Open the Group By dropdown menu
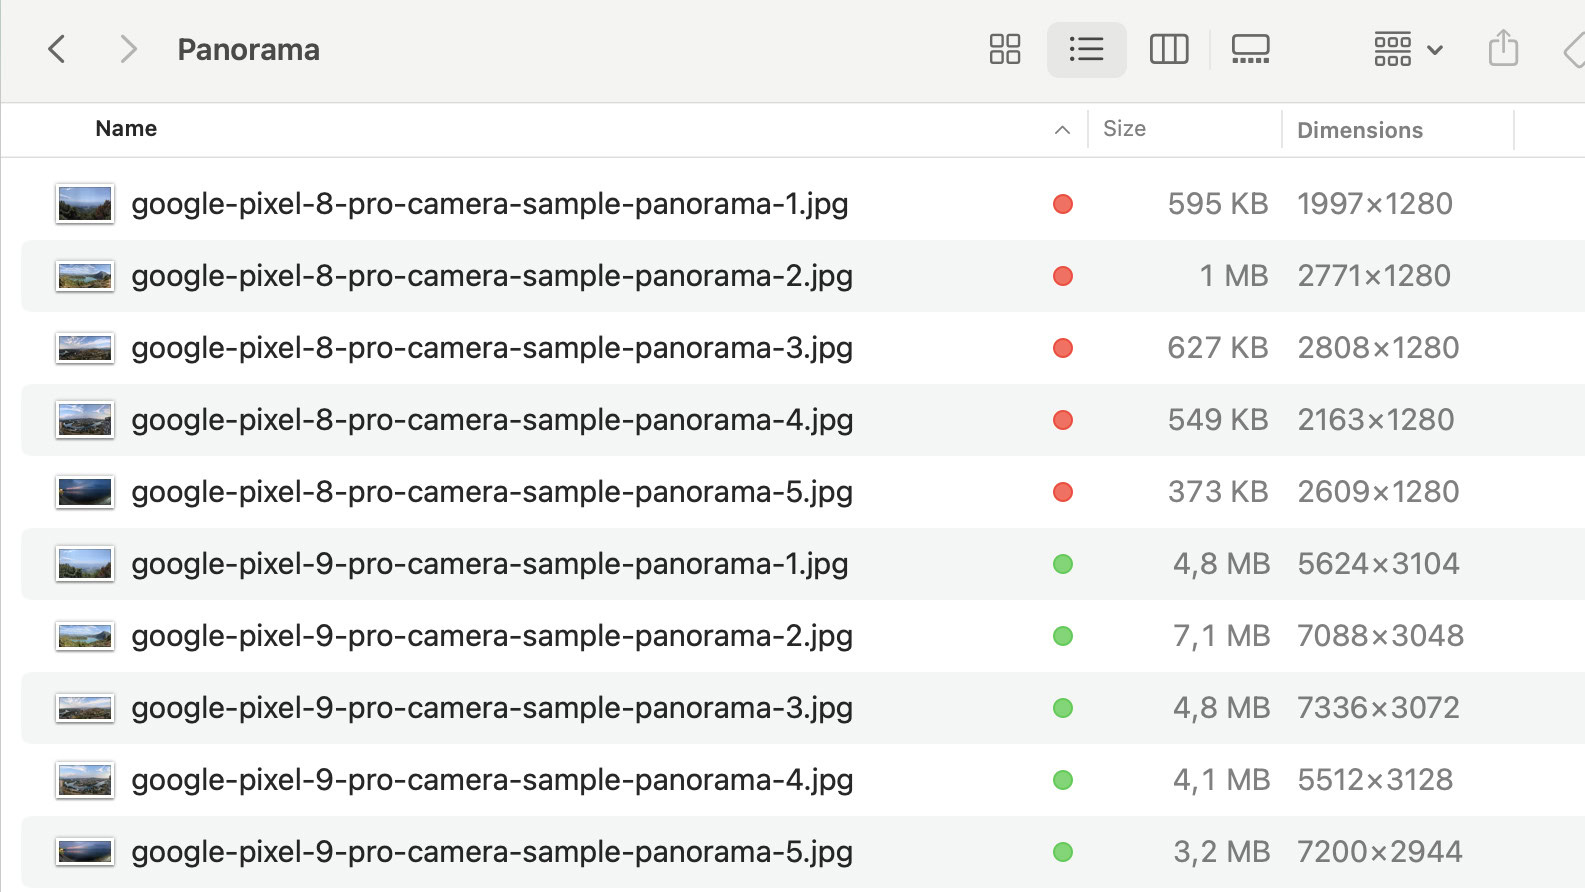1585x892 pixels. 1408,49
